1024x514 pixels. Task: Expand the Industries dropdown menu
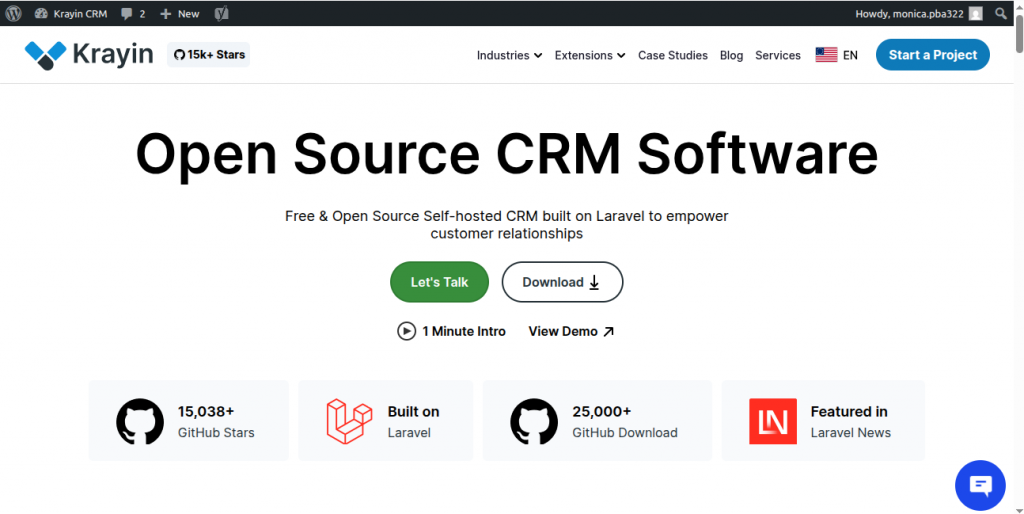coord(509,56)
